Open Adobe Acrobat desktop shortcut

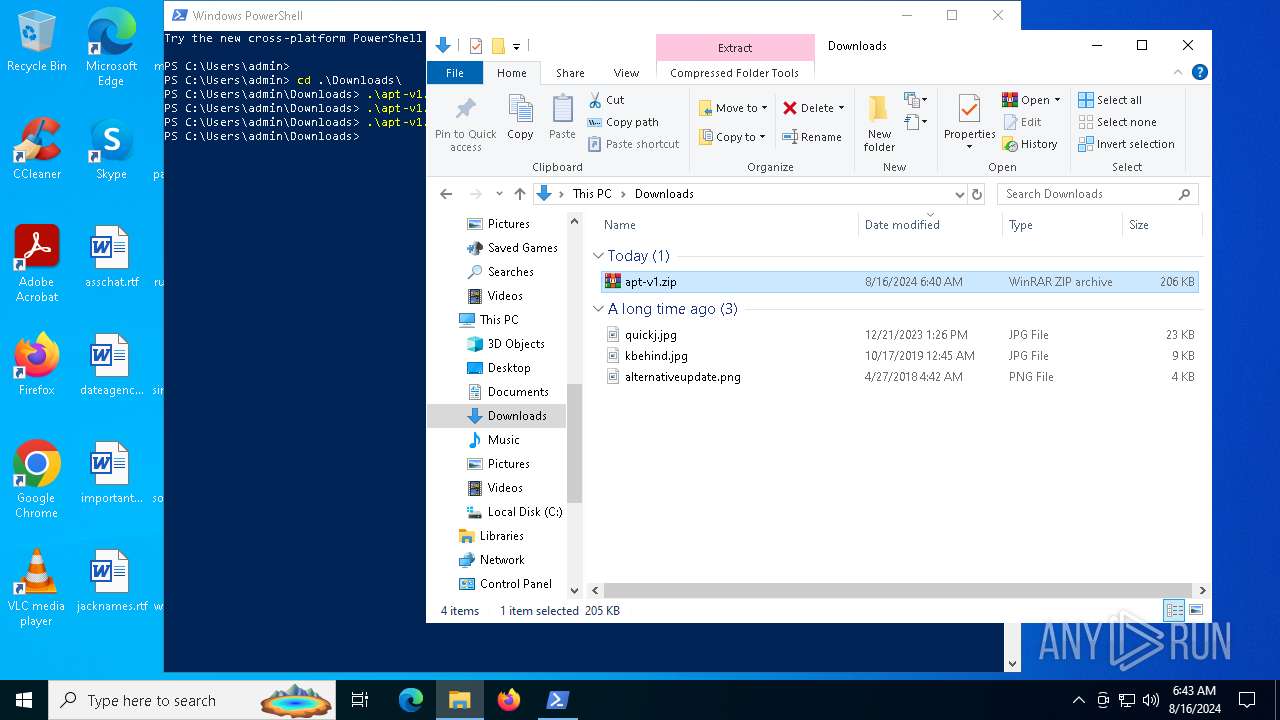click(x=37, y=263)
